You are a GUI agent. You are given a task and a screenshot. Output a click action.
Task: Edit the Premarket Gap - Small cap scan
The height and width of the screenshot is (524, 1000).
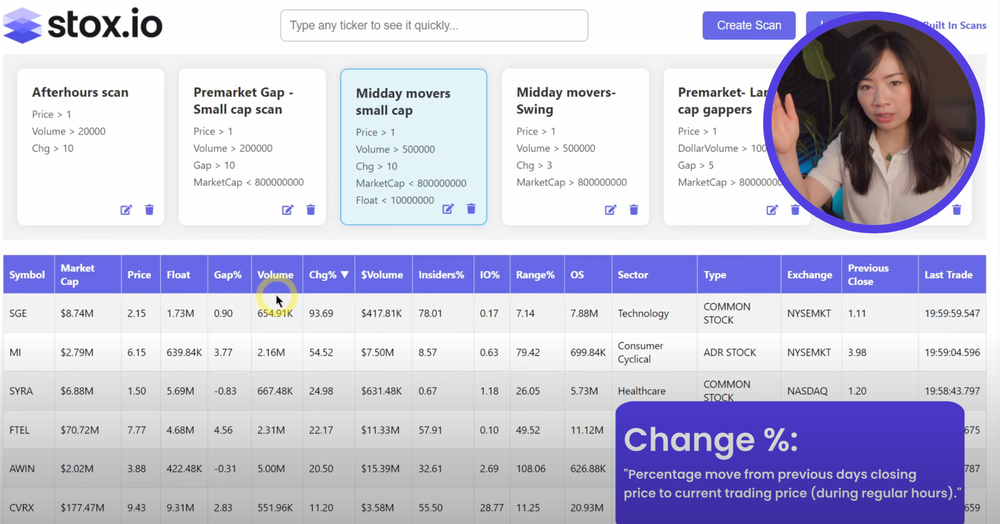pyautogui.click(x=288, y=210)
